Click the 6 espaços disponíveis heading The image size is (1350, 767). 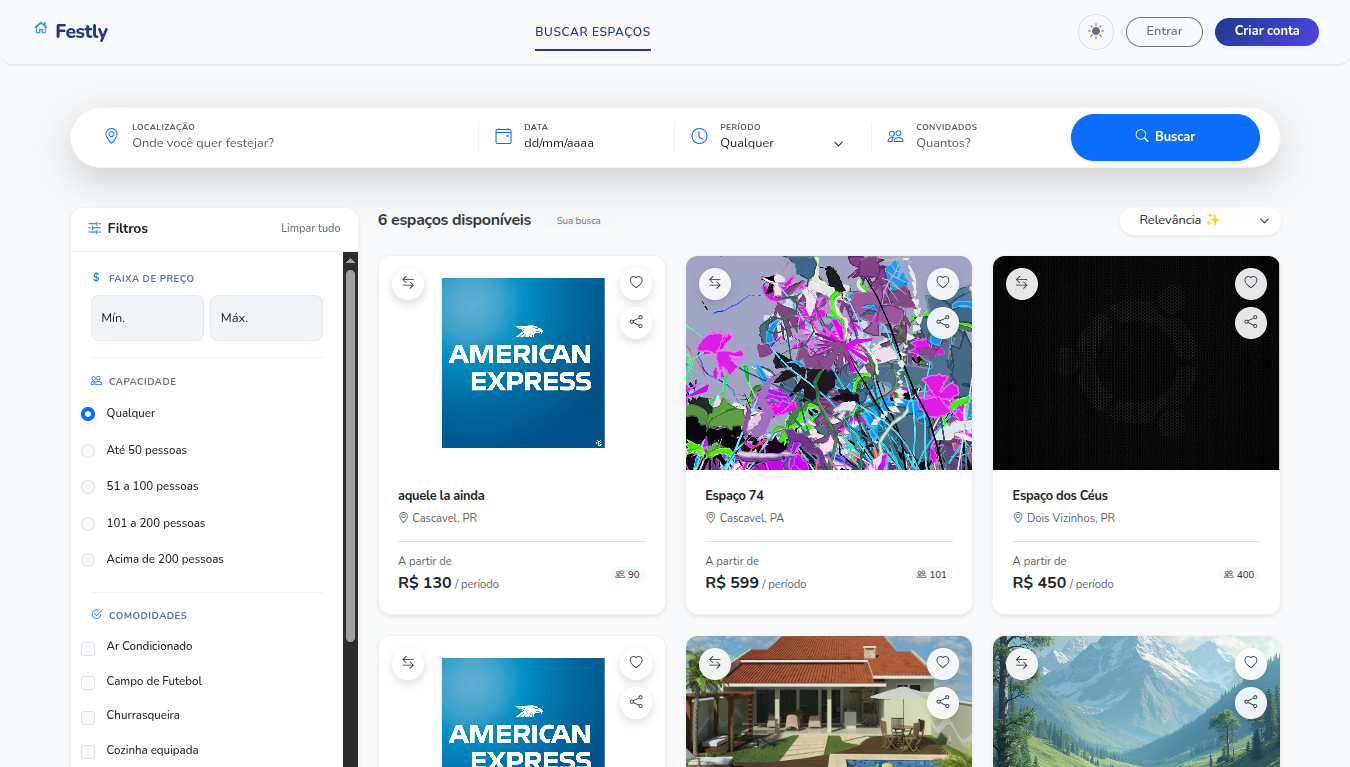coord(455,220)
